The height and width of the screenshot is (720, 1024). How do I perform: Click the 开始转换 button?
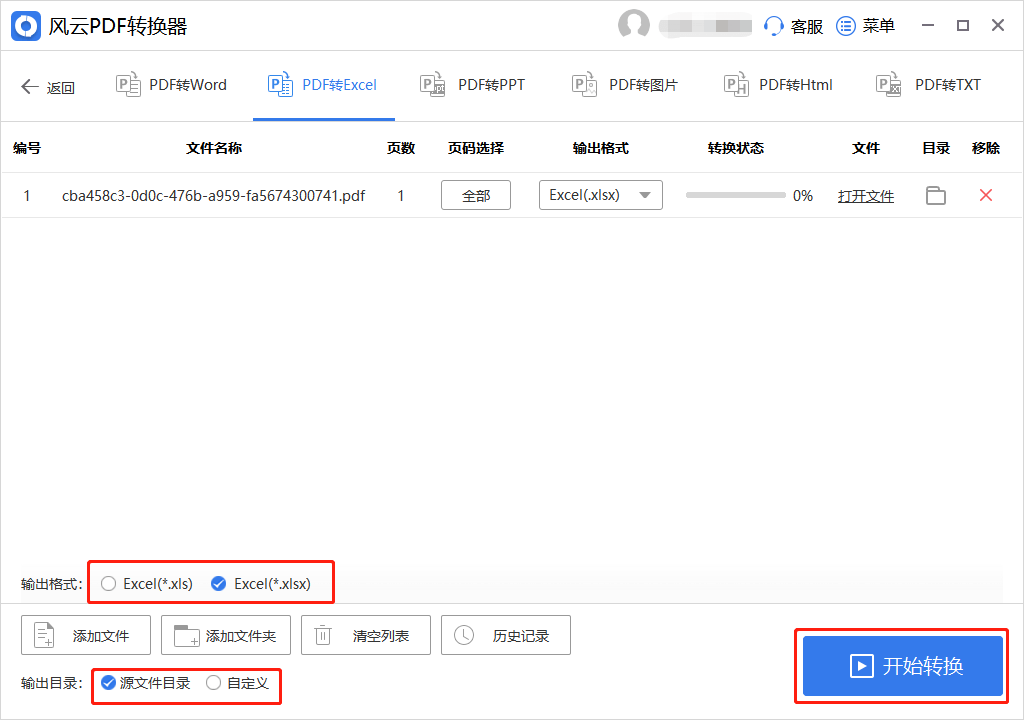tap(902, 666)
